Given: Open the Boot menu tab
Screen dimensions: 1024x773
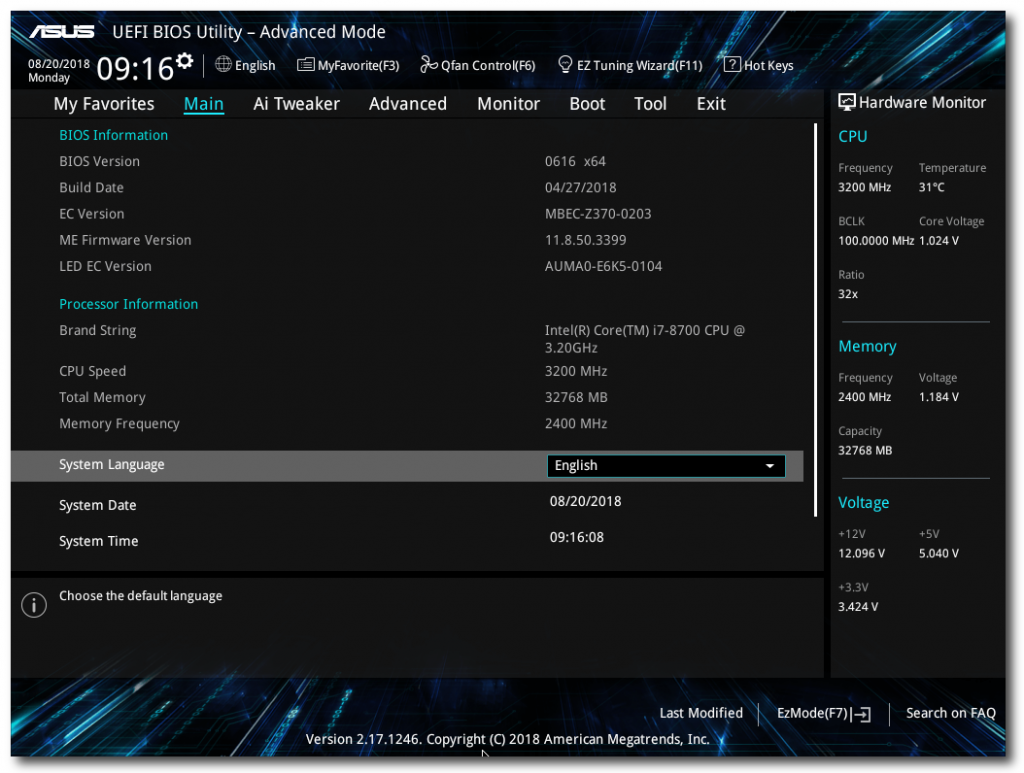Looking at the screenshot, I should (587, 103).
